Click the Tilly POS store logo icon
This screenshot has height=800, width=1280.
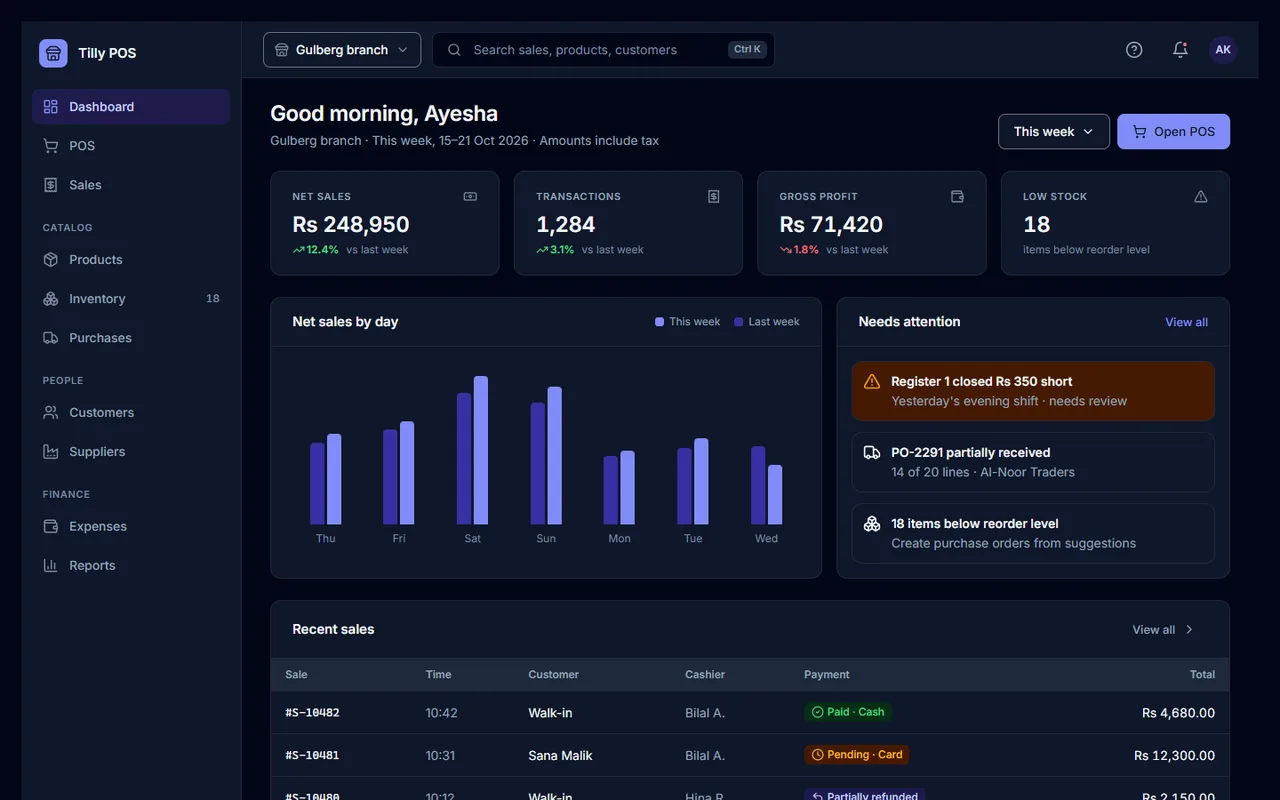53,53
